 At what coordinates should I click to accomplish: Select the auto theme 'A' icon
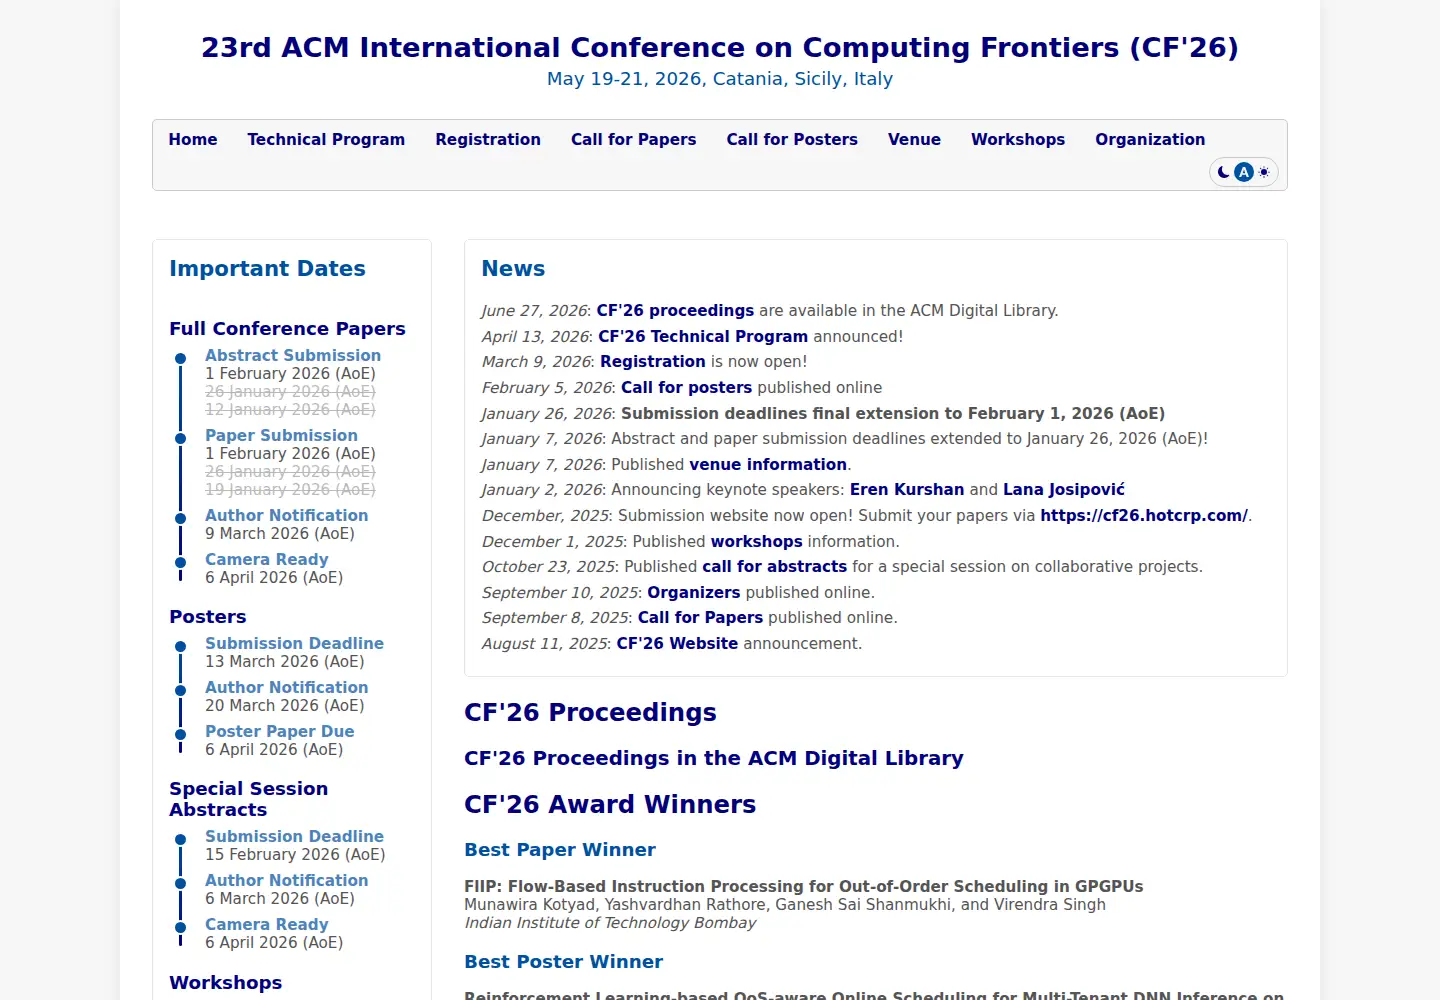click(1244, 172)
